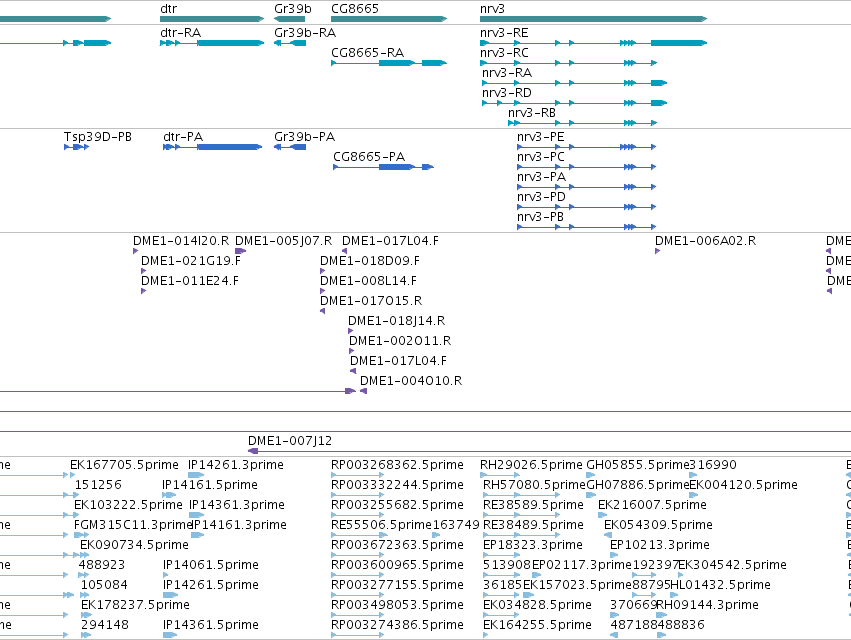Image resolution: width=851 pixels, height=640 pixels.
Task: Click BAC end DME1-002O11.R
Action: tap(400, 341)
